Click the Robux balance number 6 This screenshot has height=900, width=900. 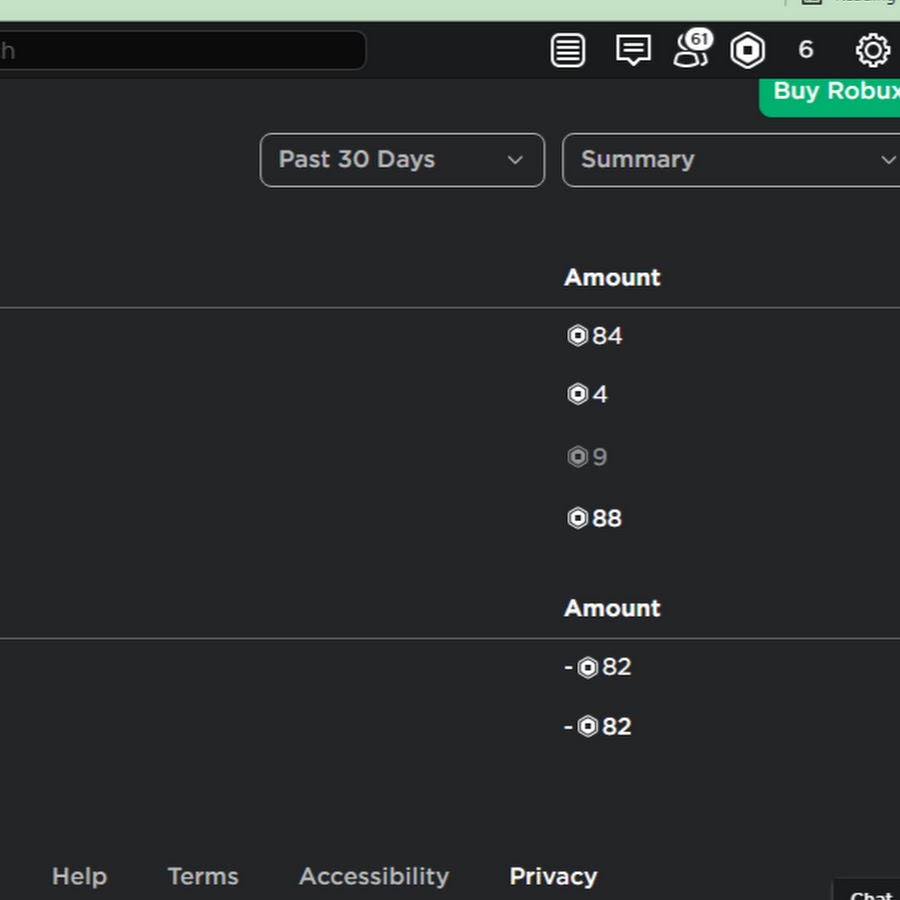806,50
